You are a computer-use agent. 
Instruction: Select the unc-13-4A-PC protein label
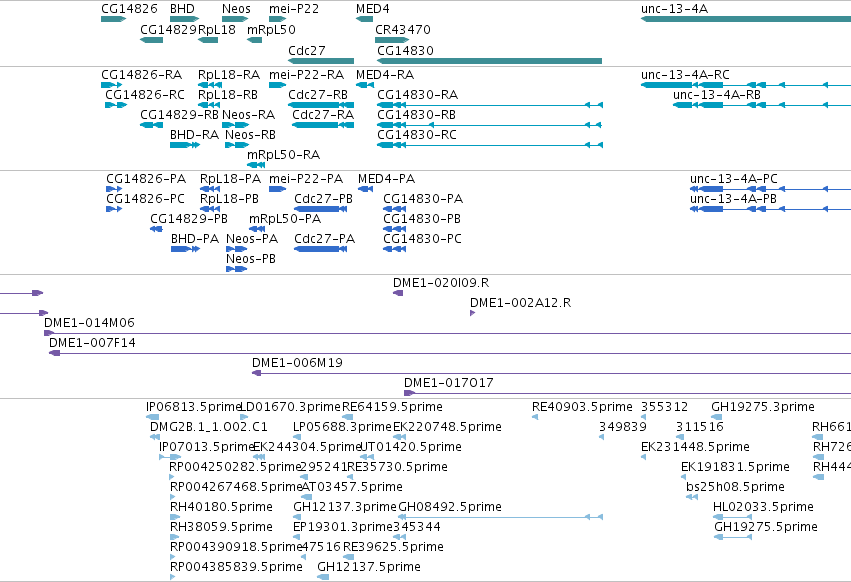pos(734,179)
